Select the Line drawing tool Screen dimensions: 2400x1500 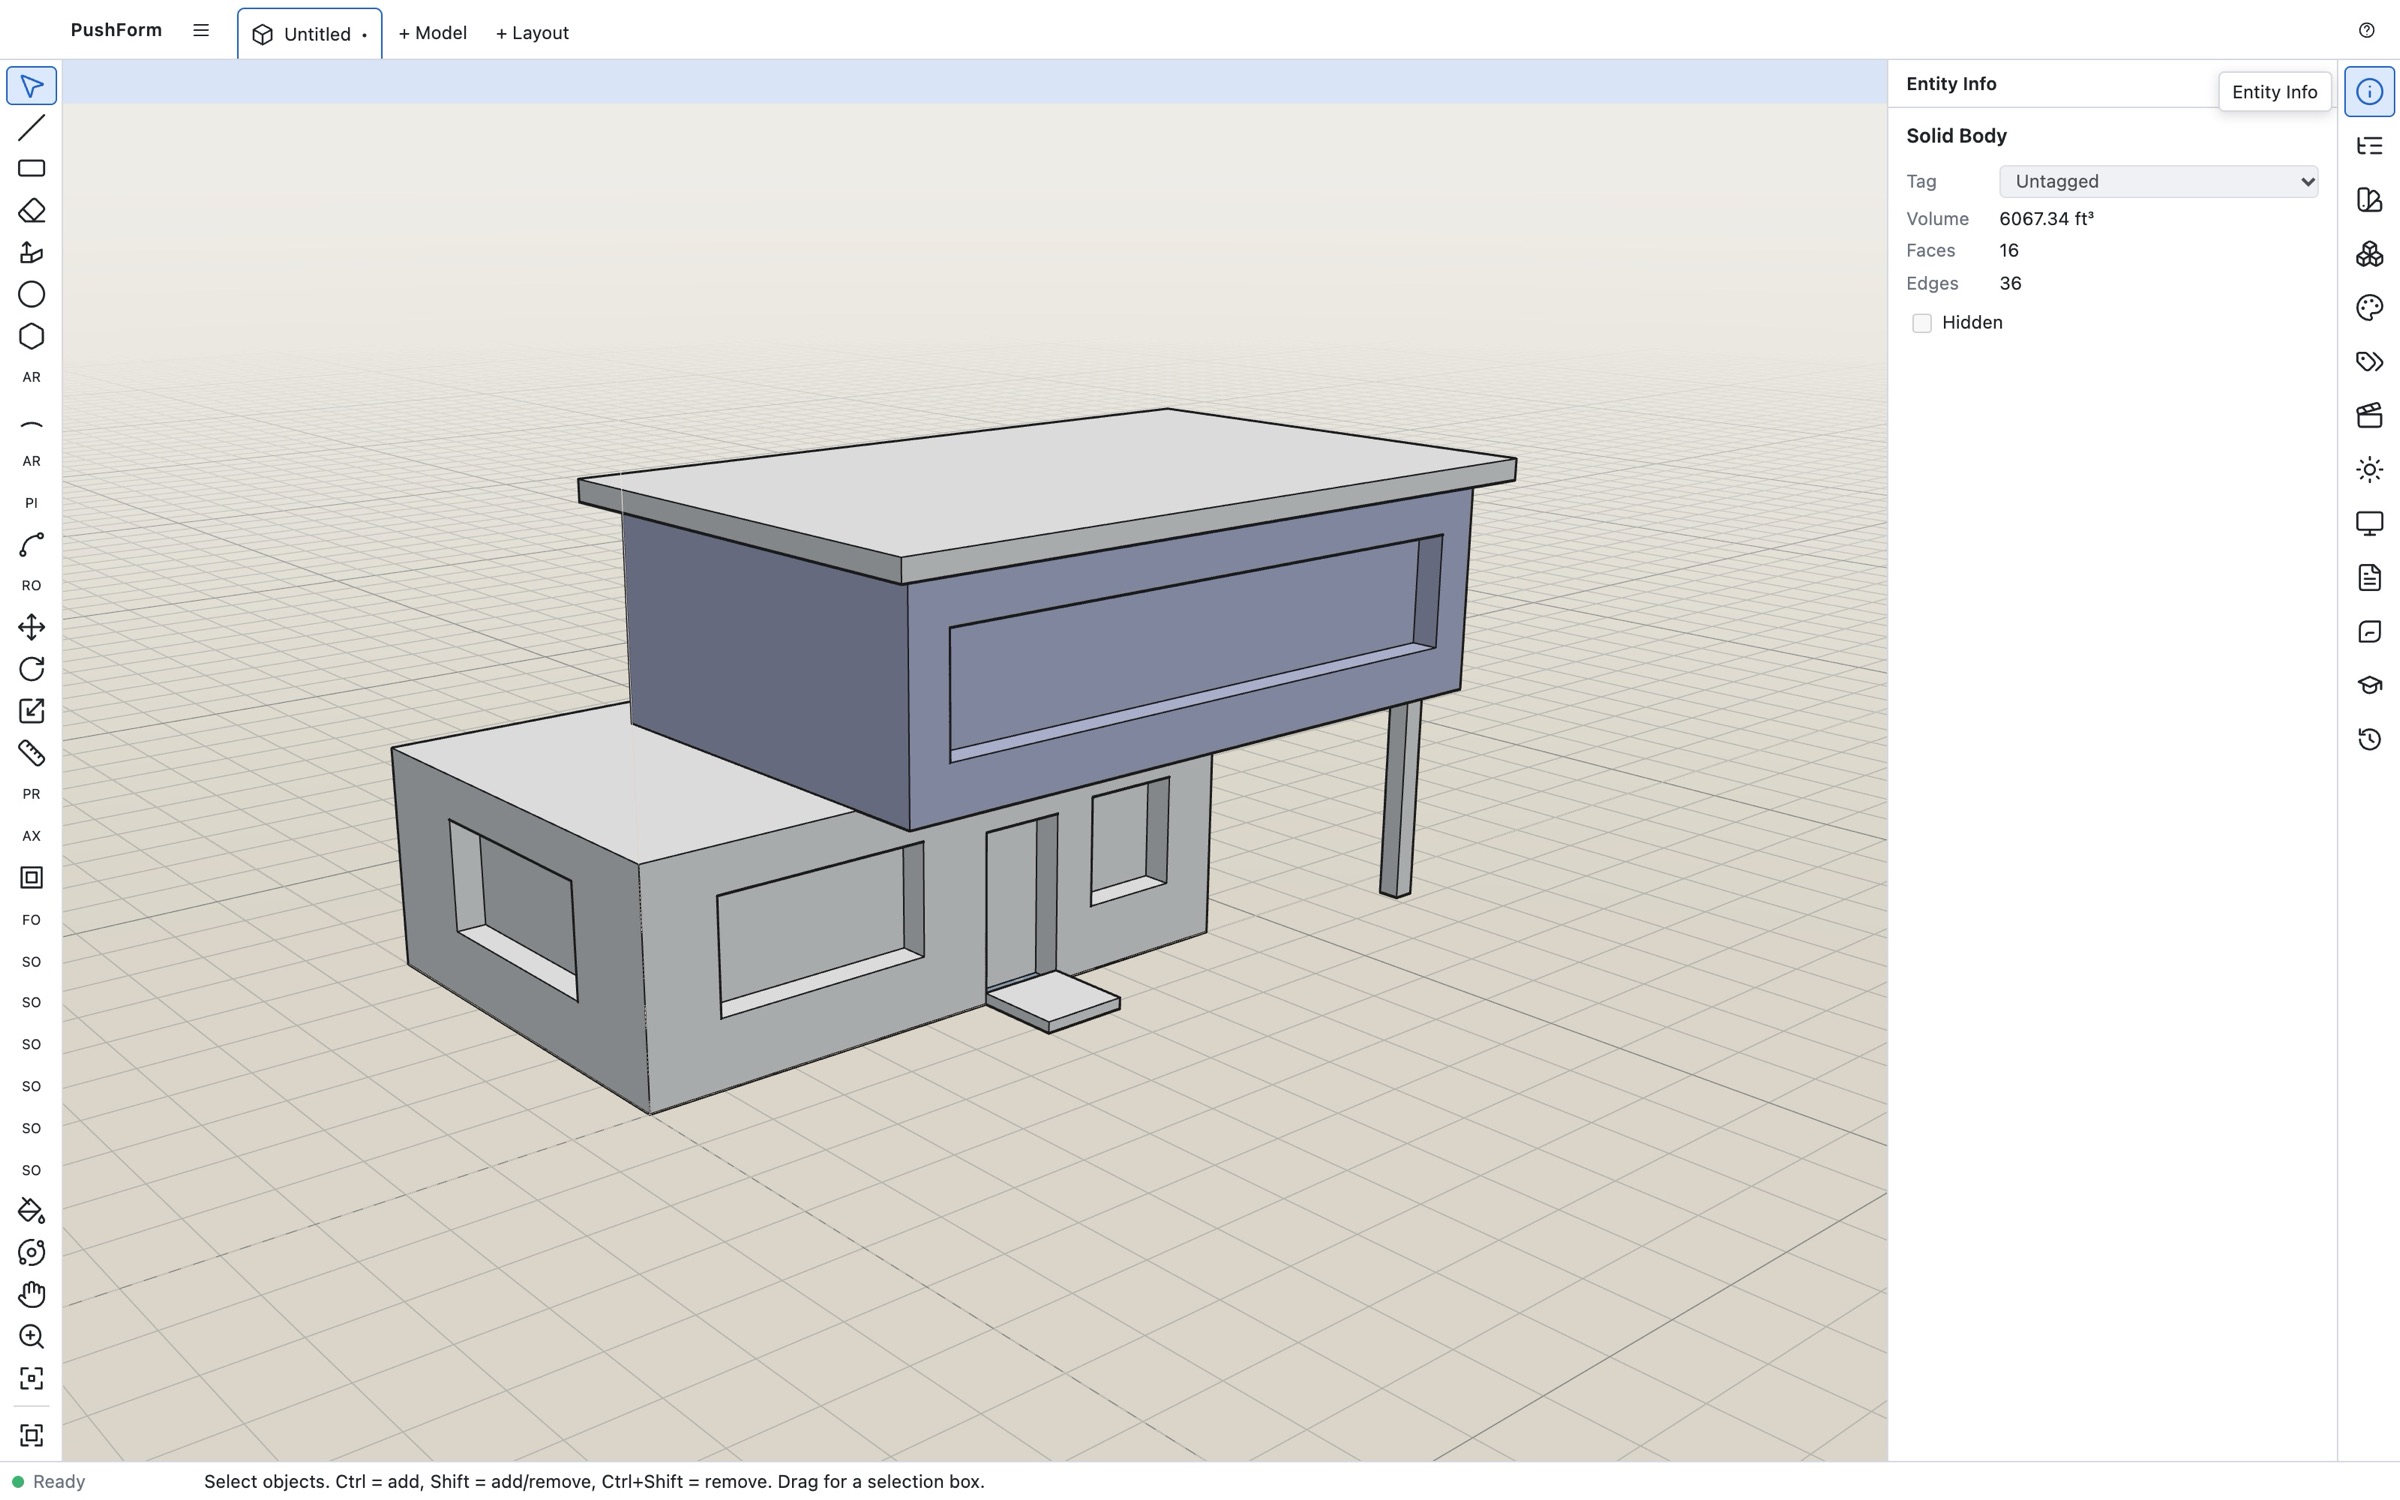click(31, 127)
